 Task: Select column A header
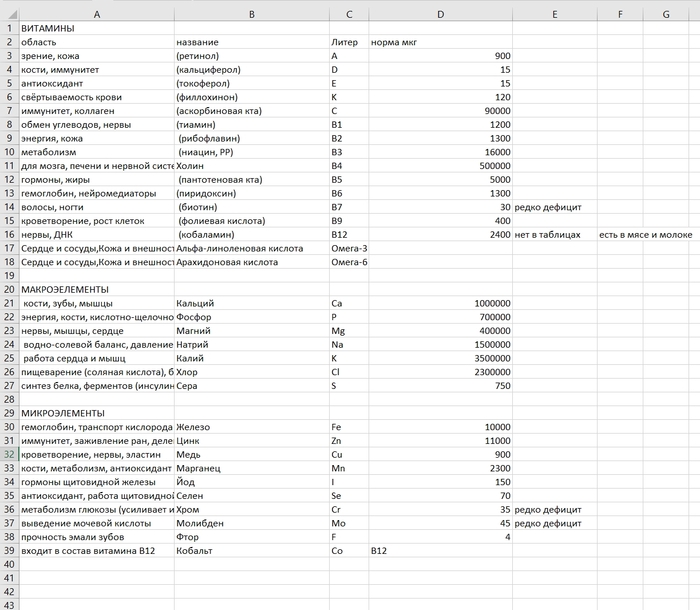(x=97, y=14)
